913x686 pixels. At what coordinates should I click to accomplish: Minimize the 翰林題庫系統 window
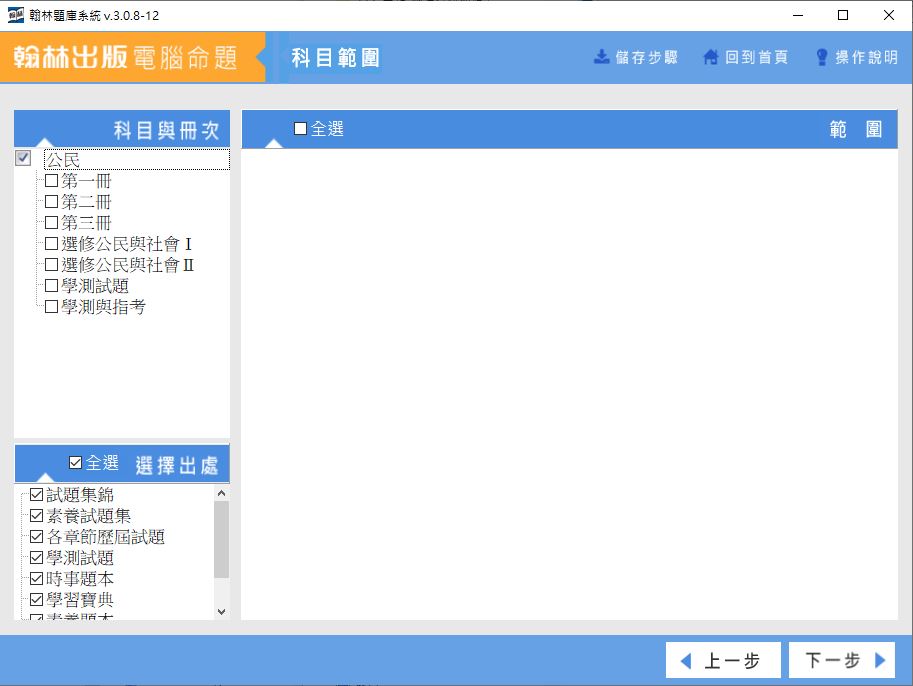(x=798, y=15)
